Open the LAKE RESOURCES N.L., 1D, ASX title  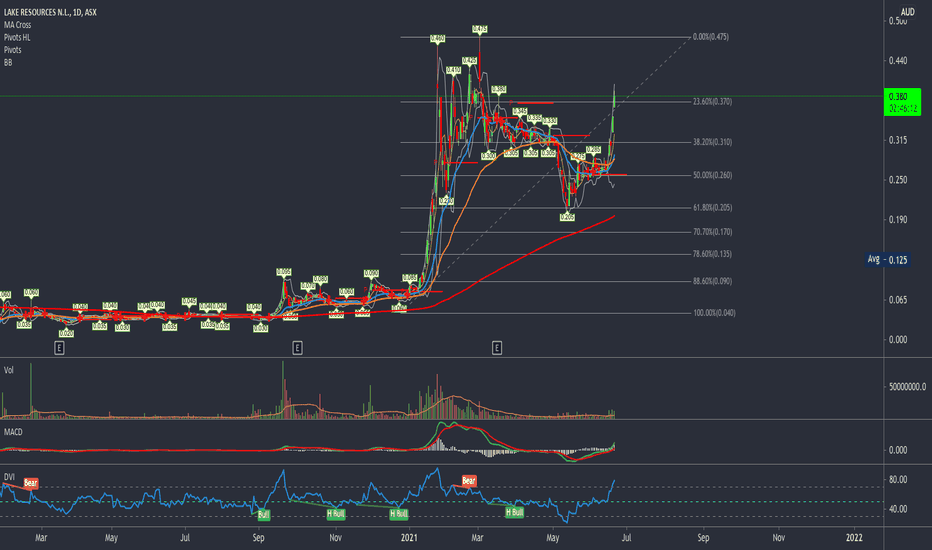[x=50, y=12]
